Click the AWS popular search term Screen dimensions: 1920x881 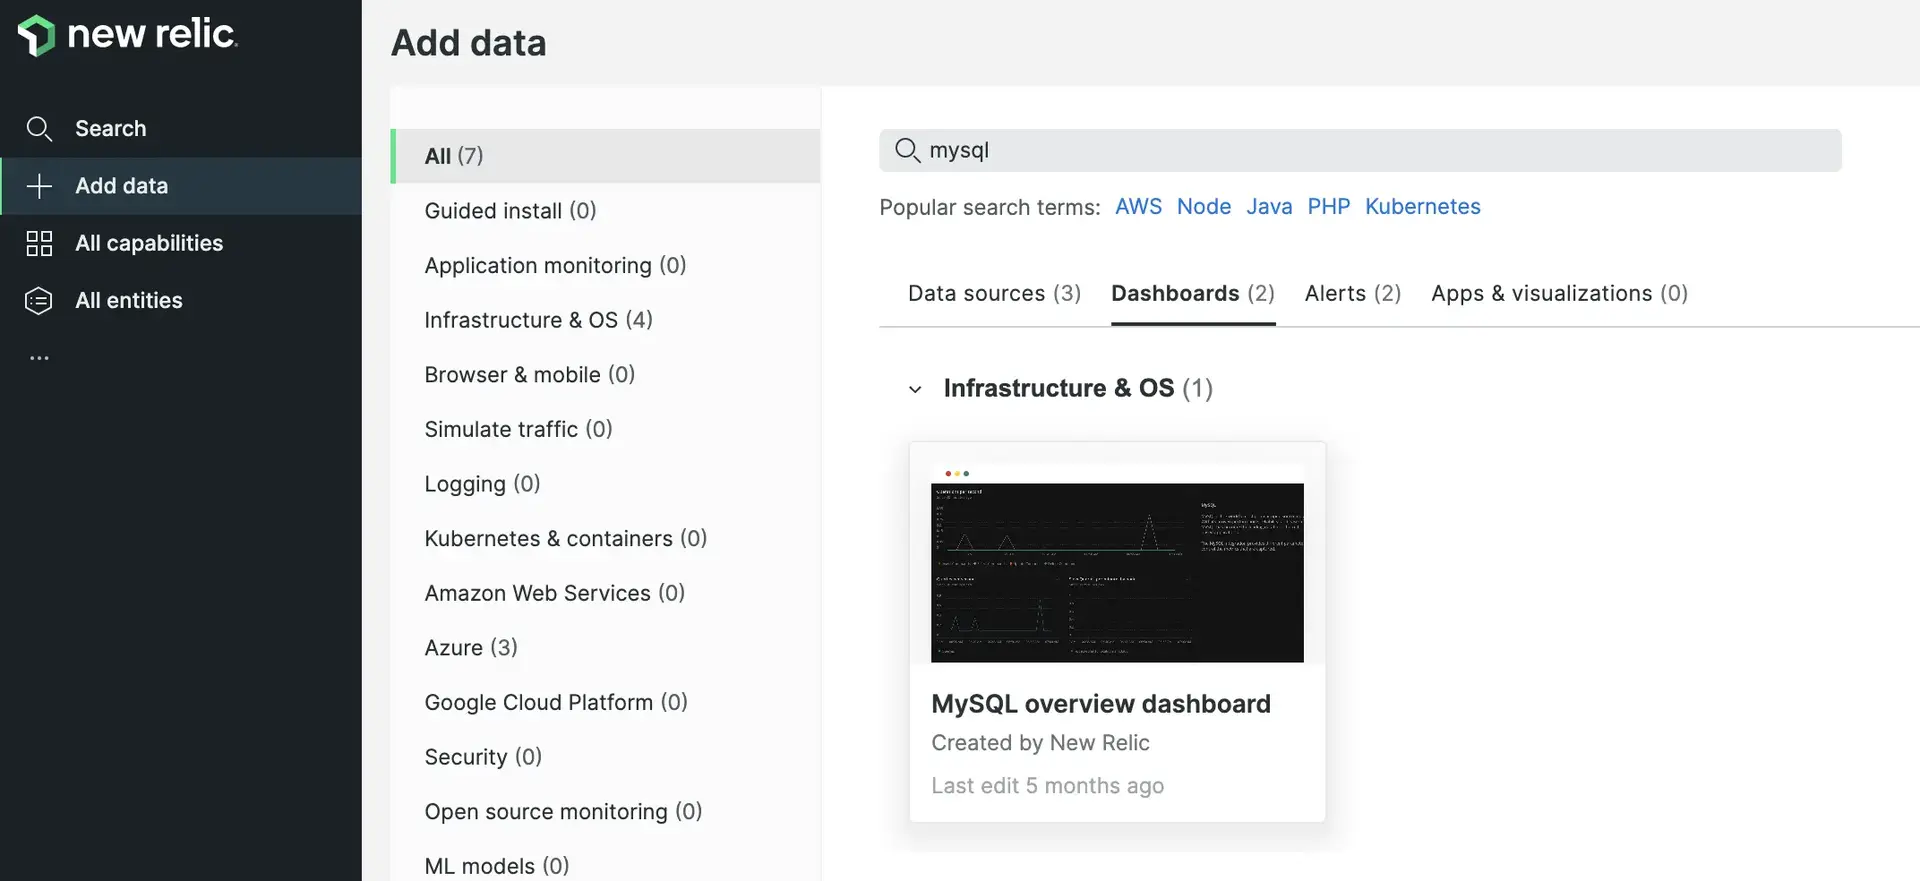coord(1138,207)
